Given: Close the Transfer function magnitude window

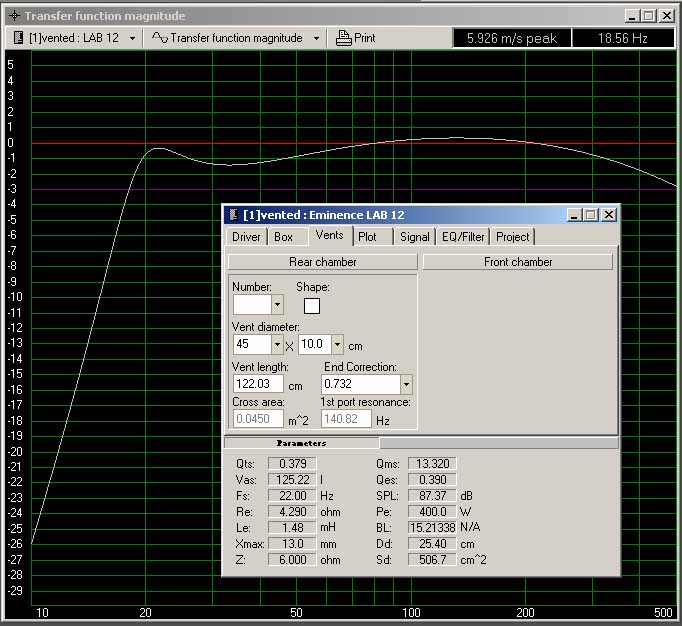Looking at the screenshot, I should [x=667, y=16].
